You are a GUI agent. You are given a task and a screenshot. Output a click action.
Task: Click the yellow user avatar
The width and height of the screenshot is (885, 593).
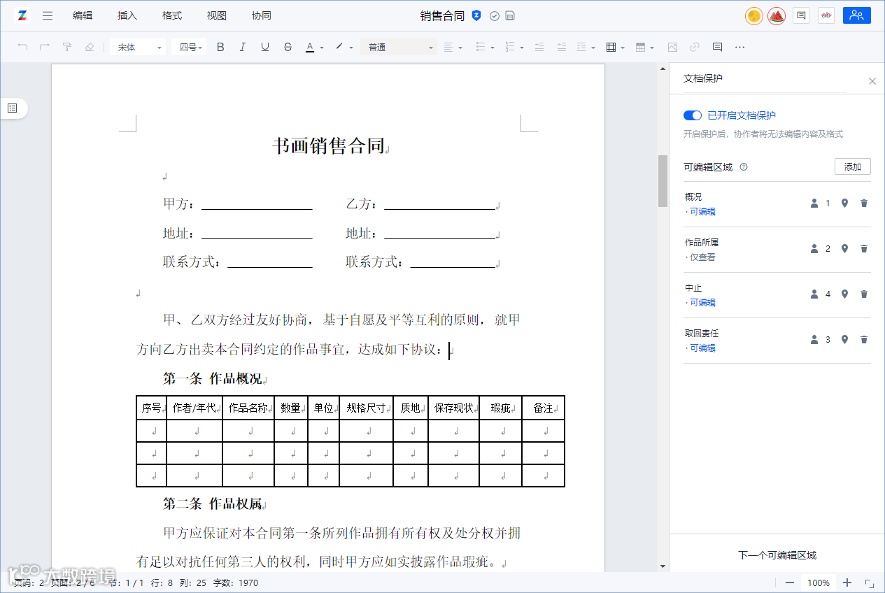753,16
